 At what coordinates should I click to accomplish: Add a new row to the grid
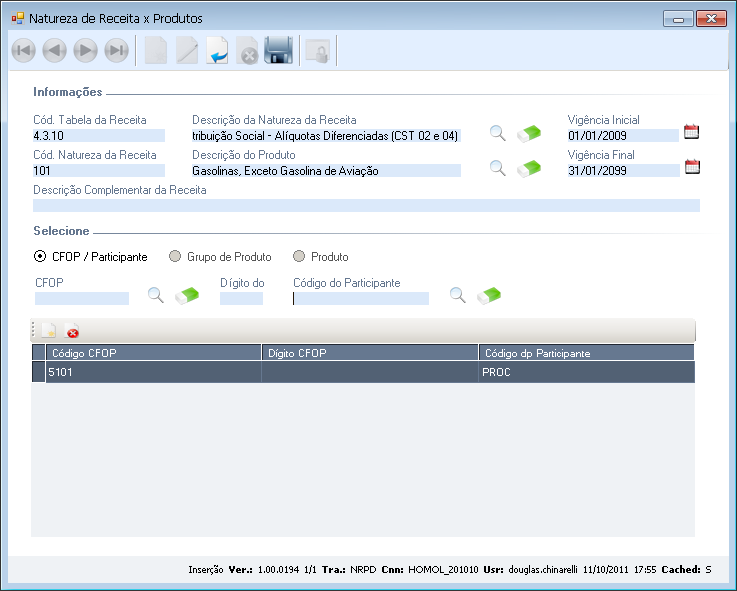pyautogui.click(x=47, y=331)
